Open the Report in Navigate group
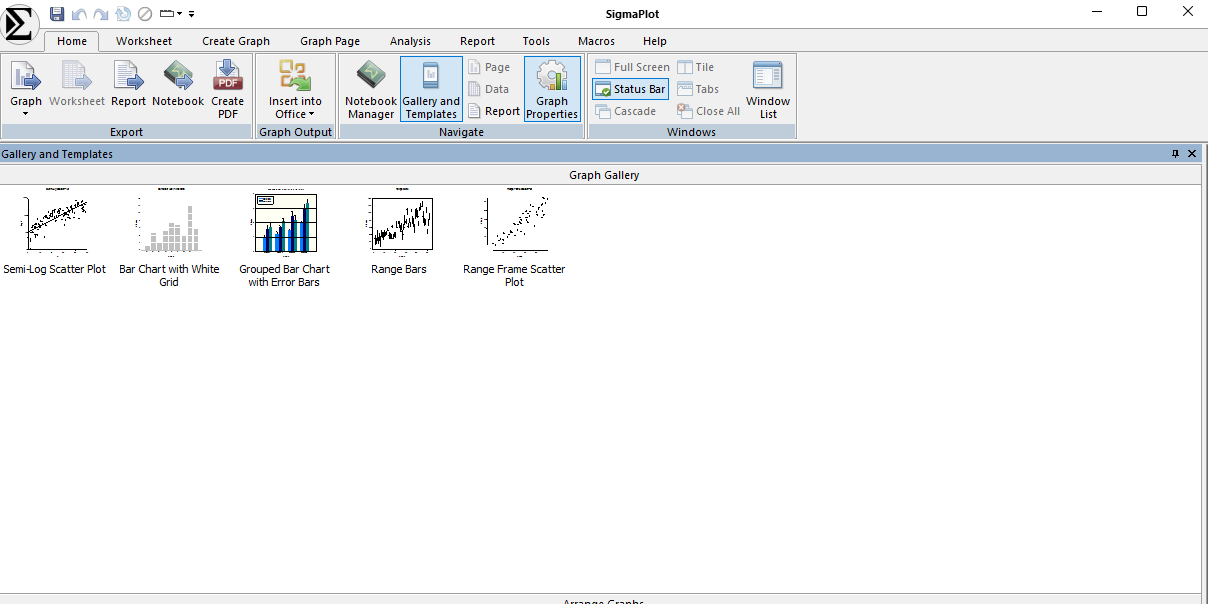The width and height of the screenshot is (1208, 604). [494, 111]
